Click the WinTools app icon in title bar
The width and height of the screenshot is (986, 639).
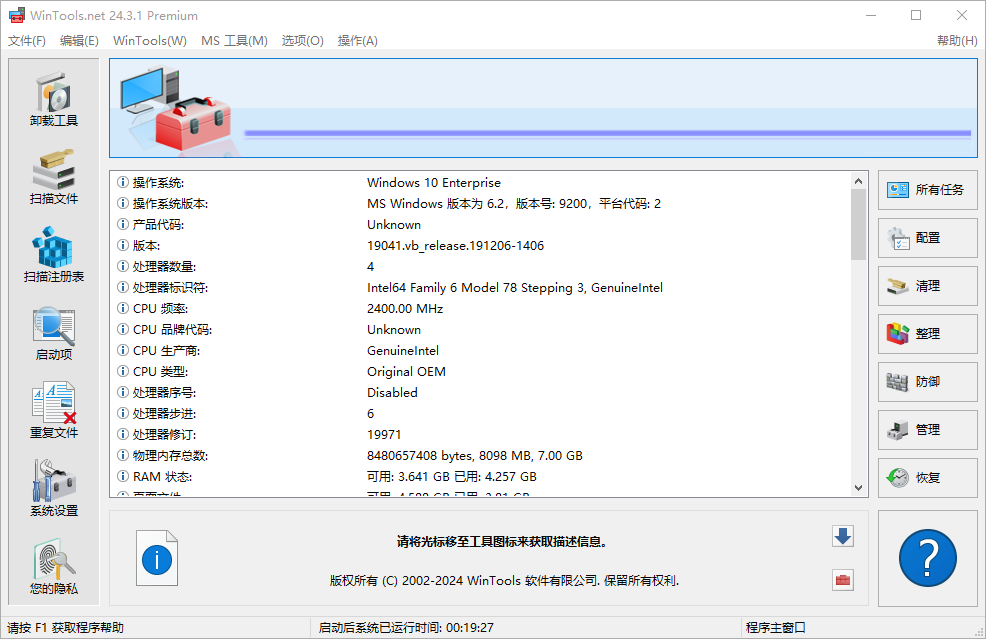[16, 15]
